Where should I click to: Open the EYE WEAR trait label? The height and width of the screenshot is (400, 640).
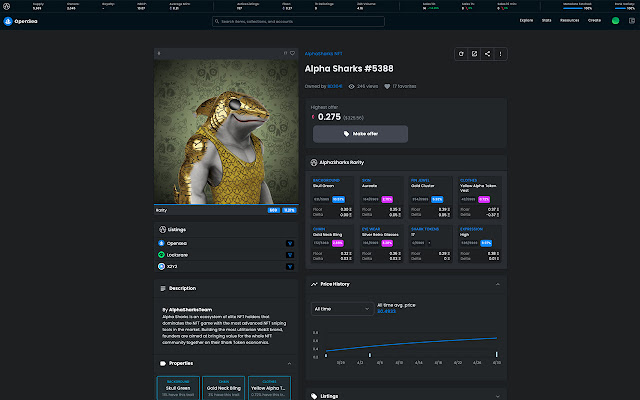371,229
